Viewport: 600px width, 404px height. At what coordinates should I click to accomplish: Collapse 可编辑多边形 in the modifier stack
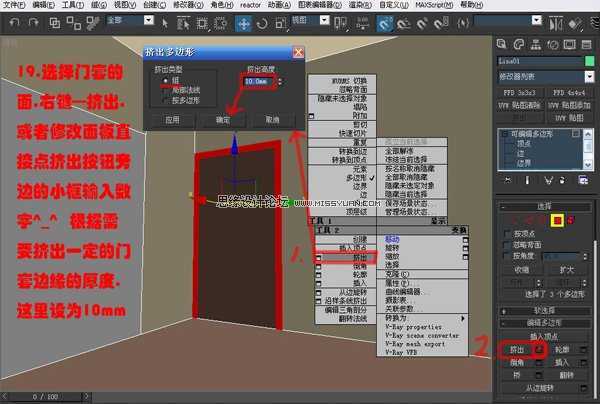click(x=505, y=134)
